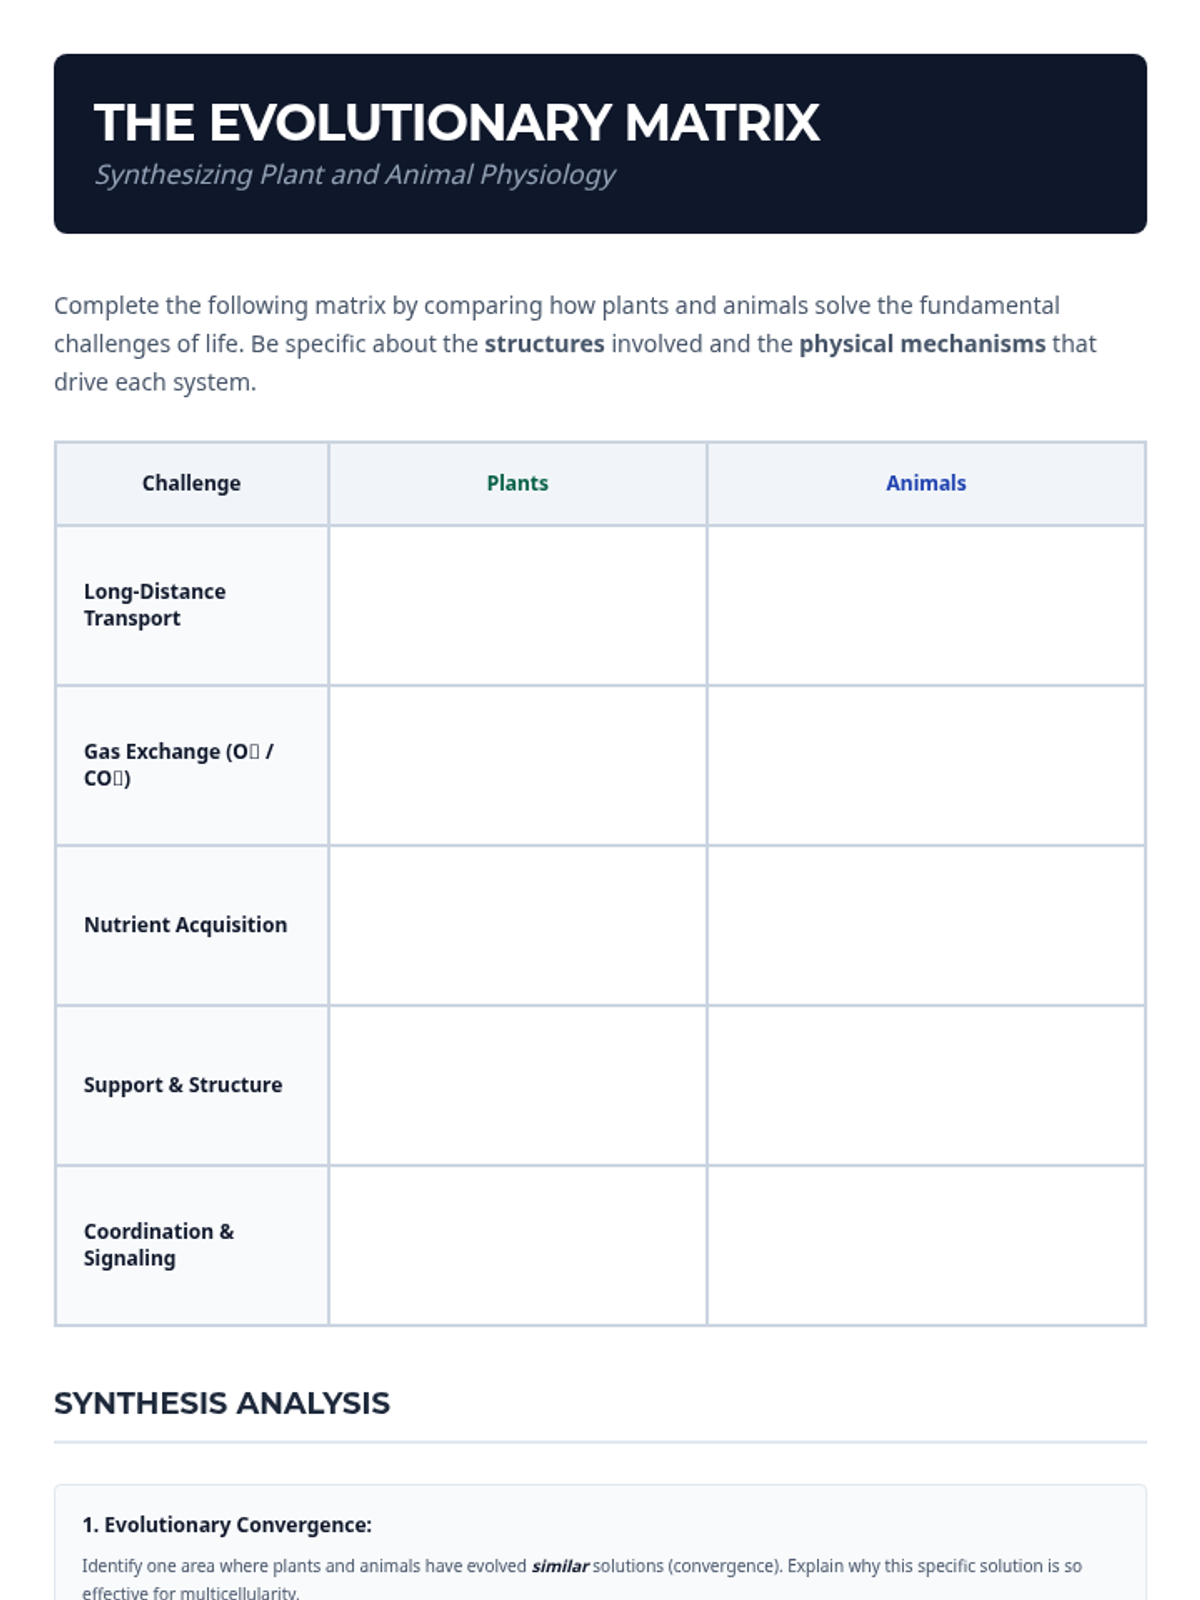Viewport: 1200px width, 1600px height.
Task: Click the Plants cell for Nutrient Acquisition
Action: tap(517, 925)
